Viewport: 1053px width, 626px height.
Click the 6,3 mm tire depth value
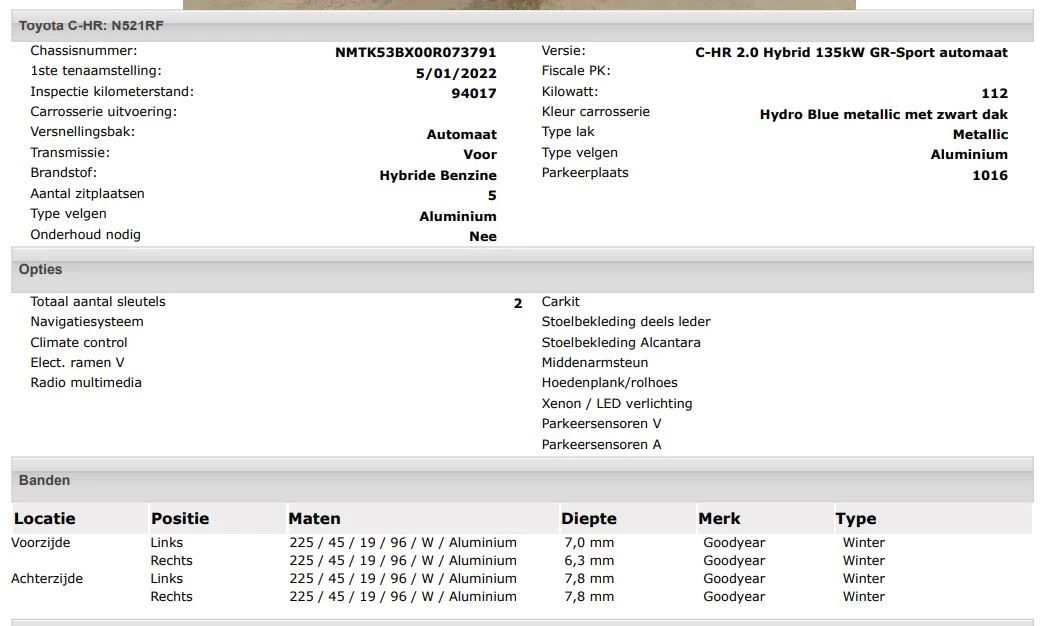click(589, 561)
